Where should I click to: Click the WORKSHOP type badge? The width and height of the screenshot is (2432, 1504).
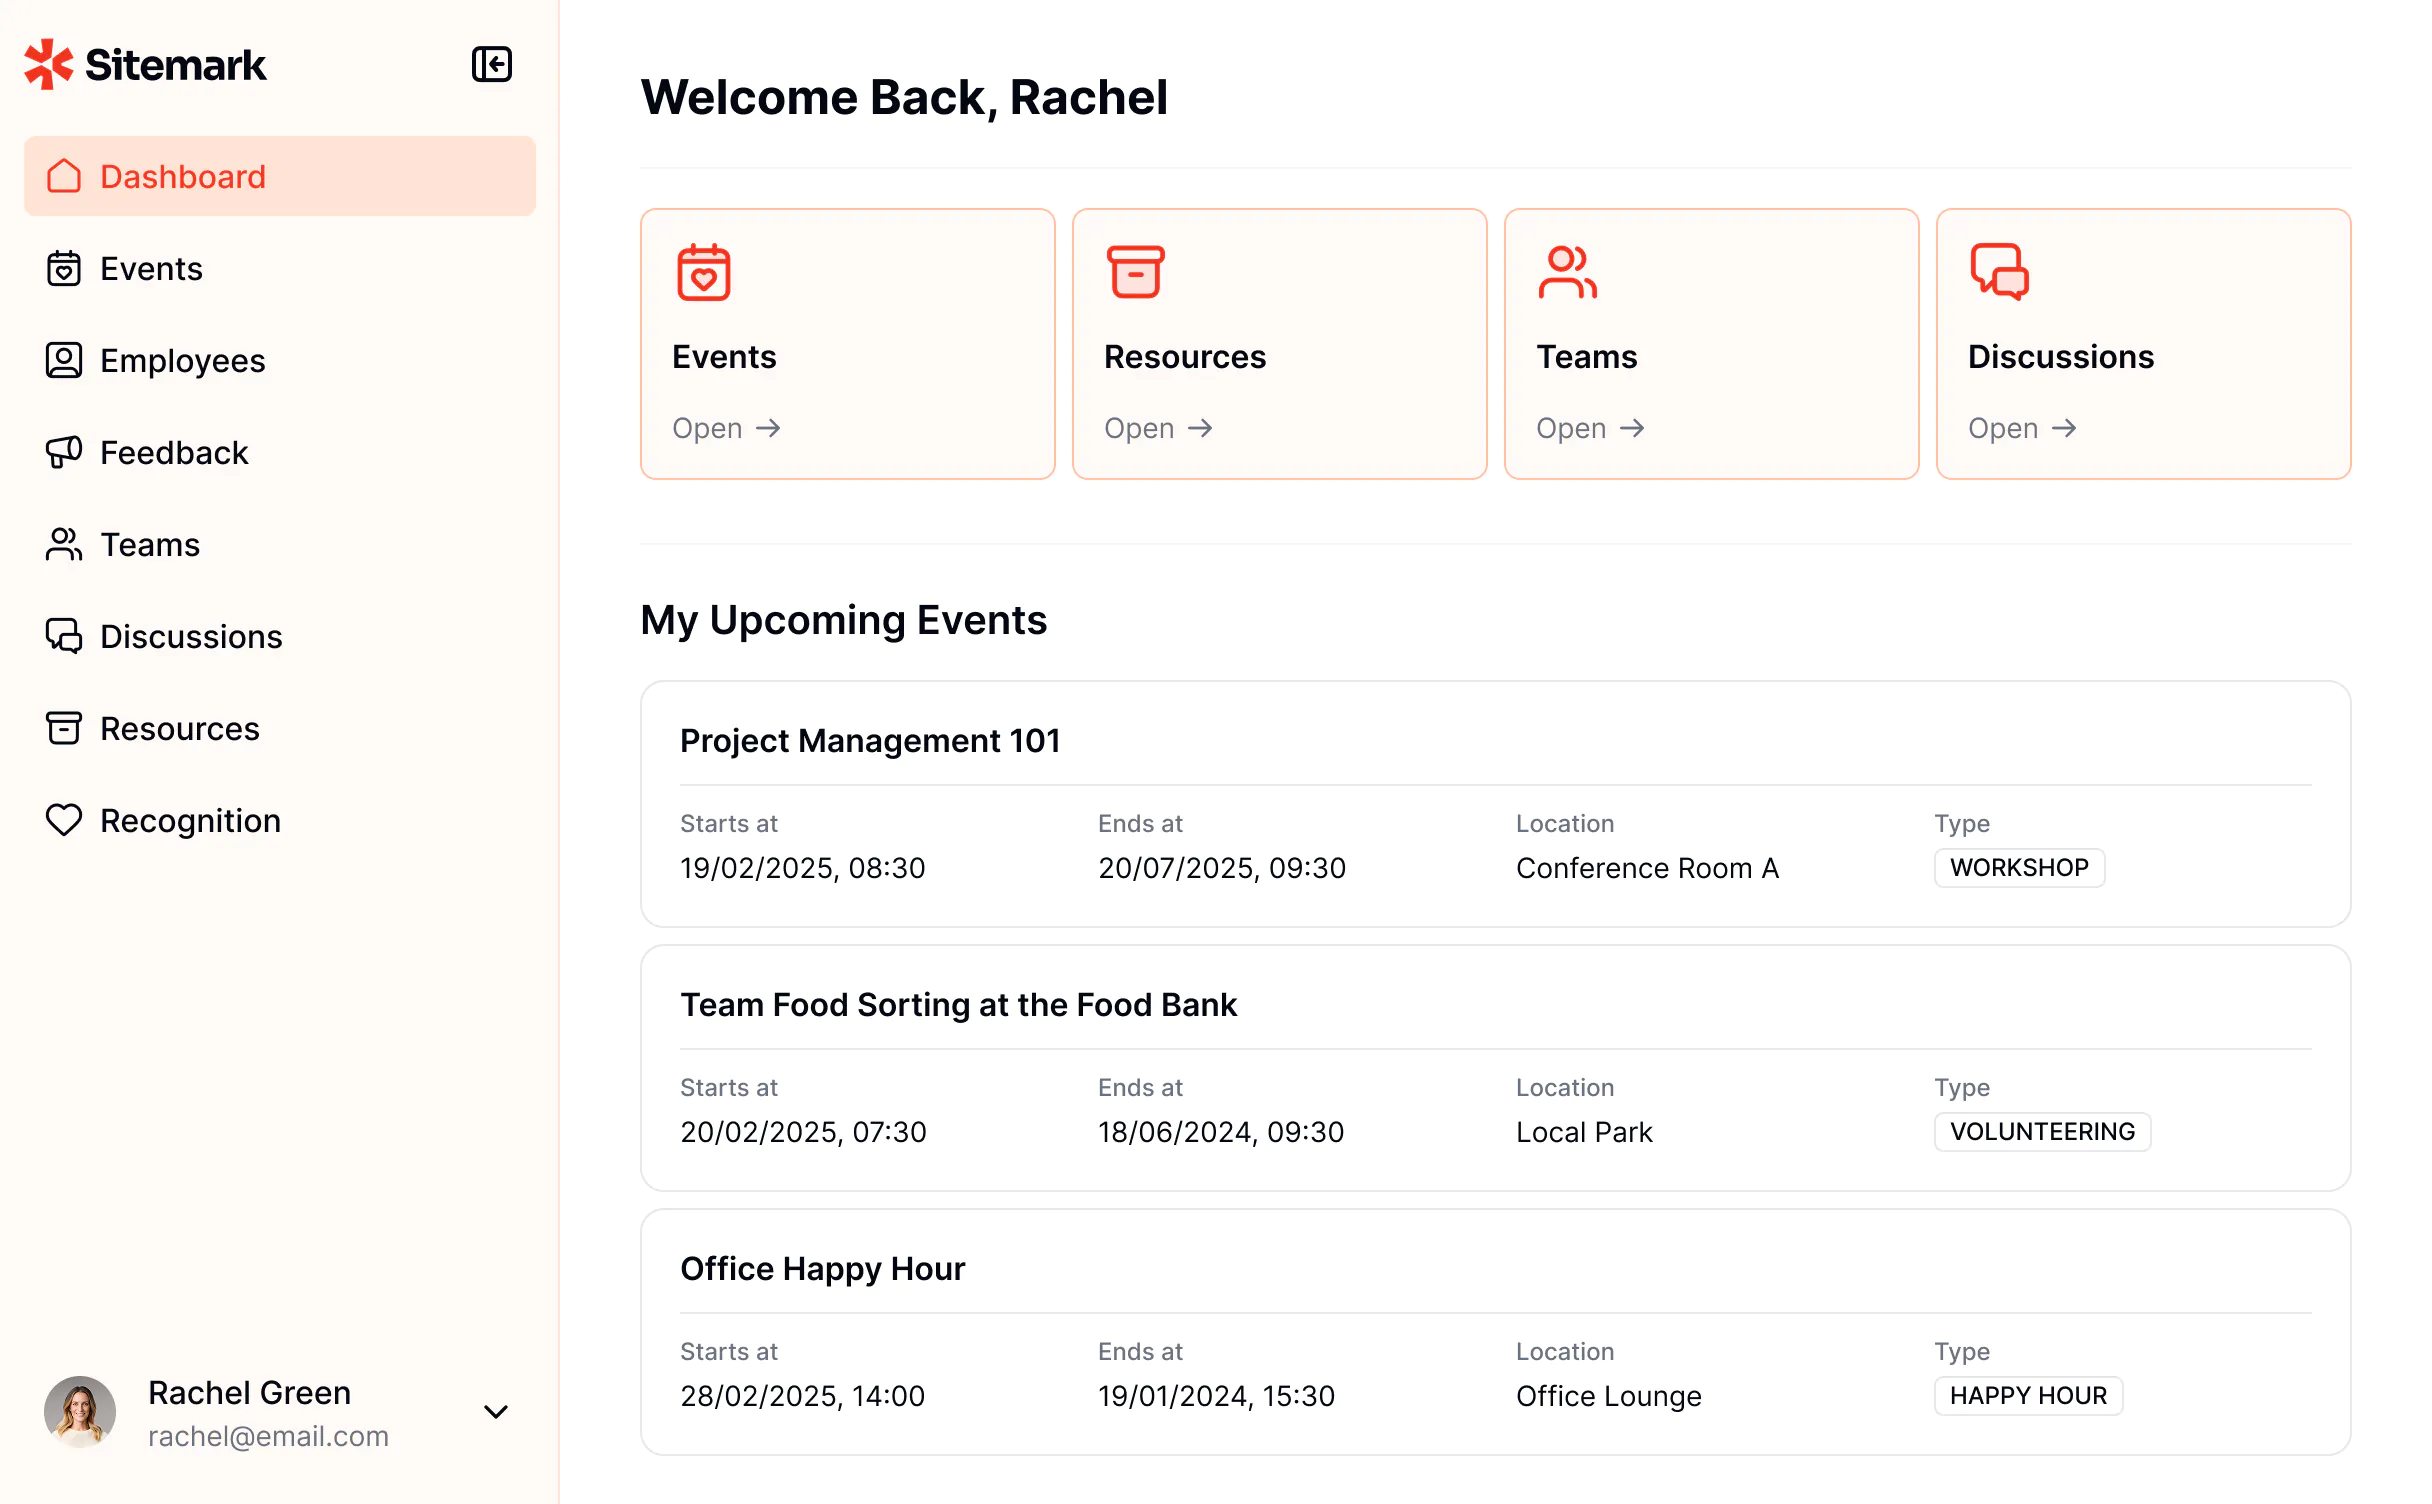tap(2018, 867)
